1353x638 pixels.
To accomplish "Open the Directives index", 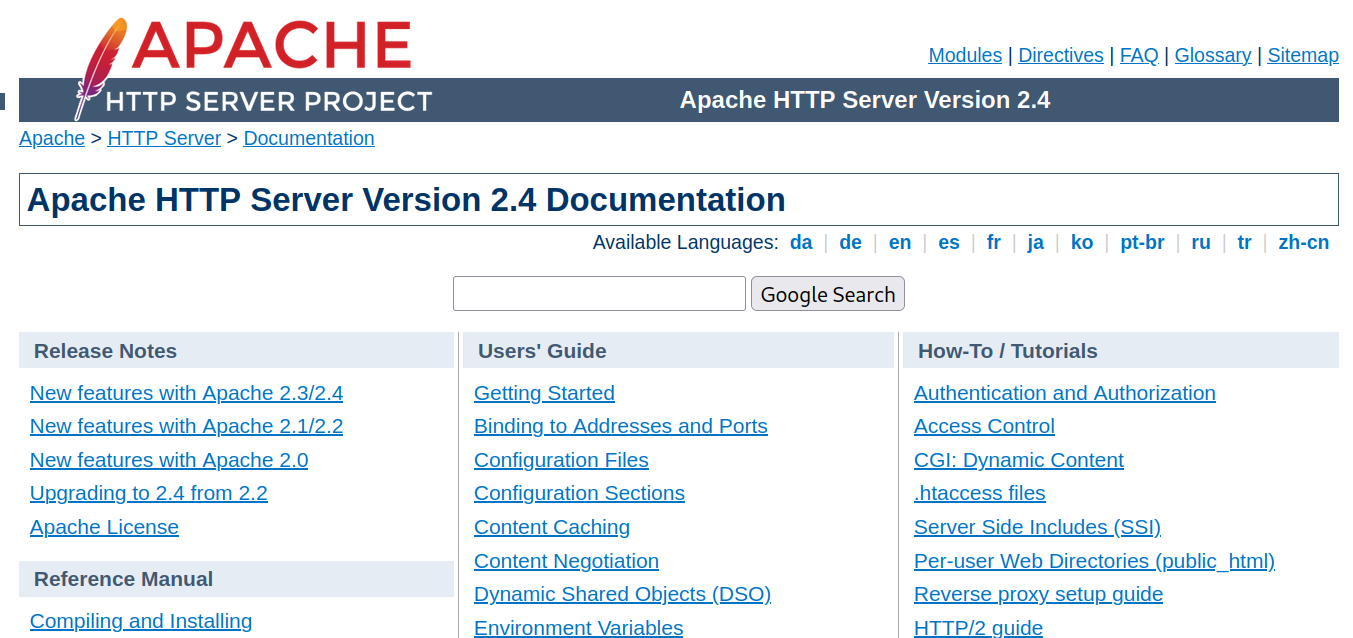I will 1060,56.
